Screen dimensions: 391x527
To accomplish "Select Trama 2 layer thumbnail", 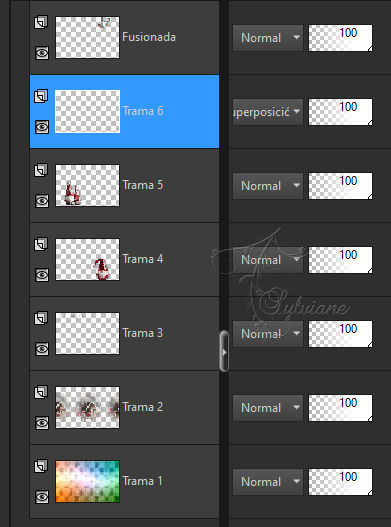I will (x=87, y=407).
